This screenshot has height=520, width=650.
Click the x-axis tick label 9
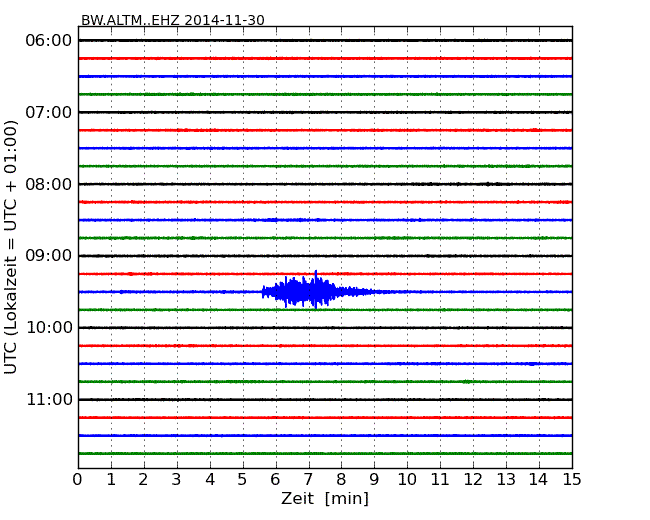(x=374, y=479)
